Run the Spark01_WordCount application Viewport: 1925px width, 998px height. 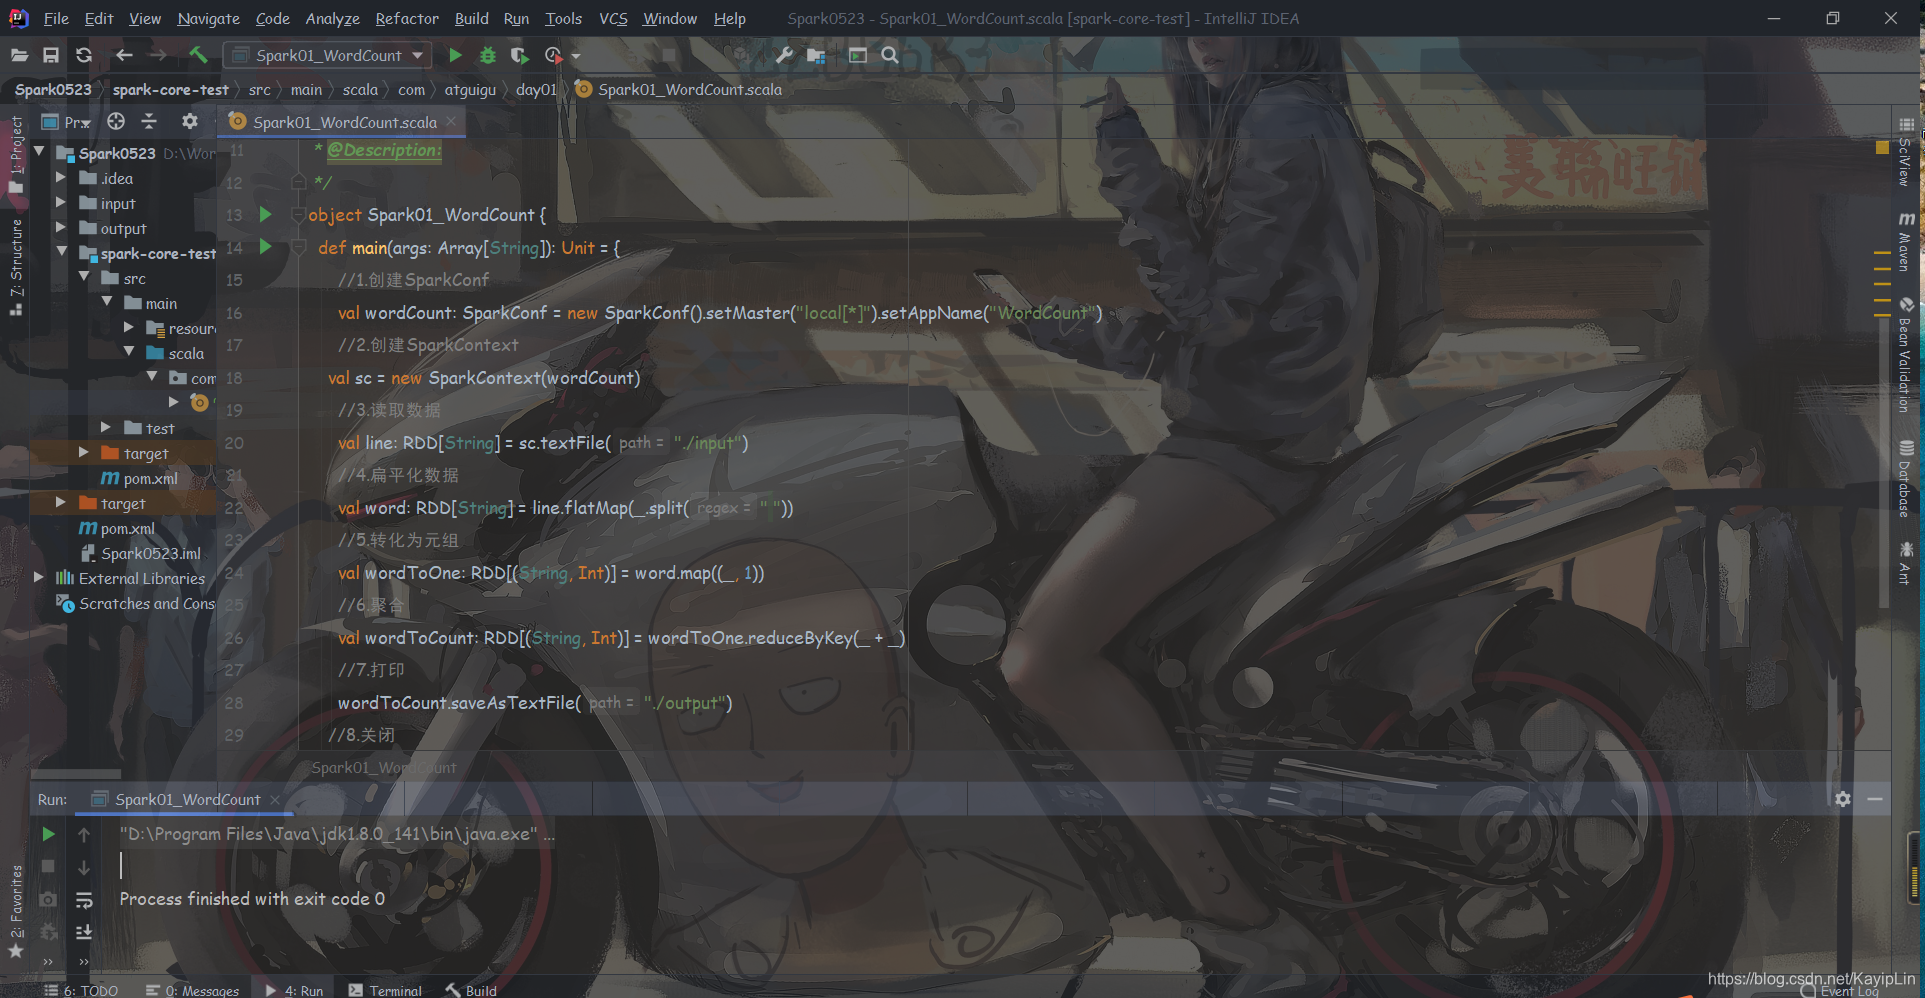pos(455,55)
